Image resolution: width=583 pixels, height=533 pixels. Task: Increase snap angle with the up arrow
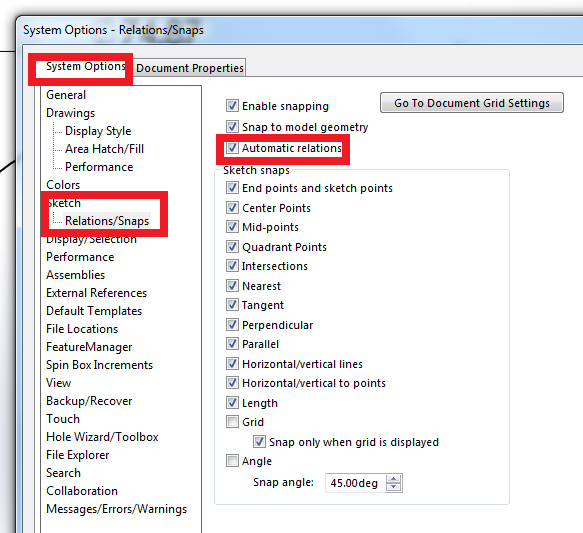pos(394,479)
